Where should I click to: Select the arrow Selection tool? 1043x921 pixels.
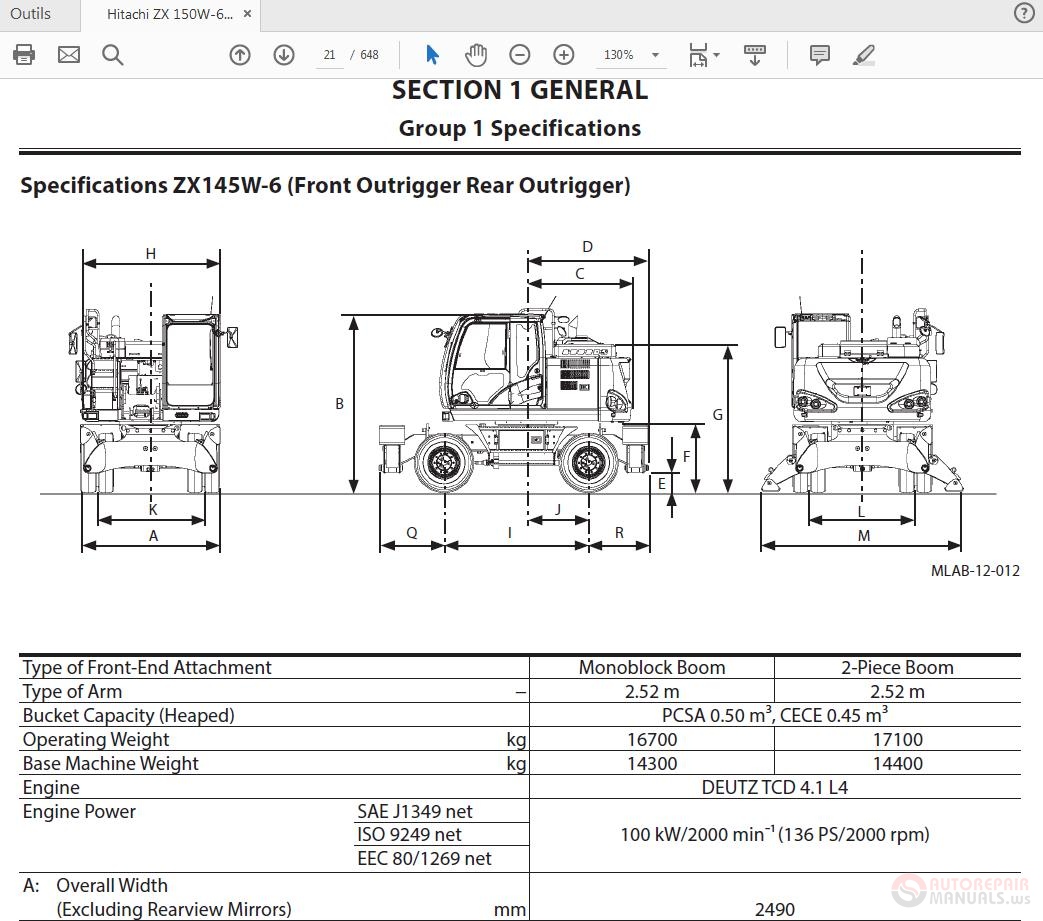pos(432,55)
